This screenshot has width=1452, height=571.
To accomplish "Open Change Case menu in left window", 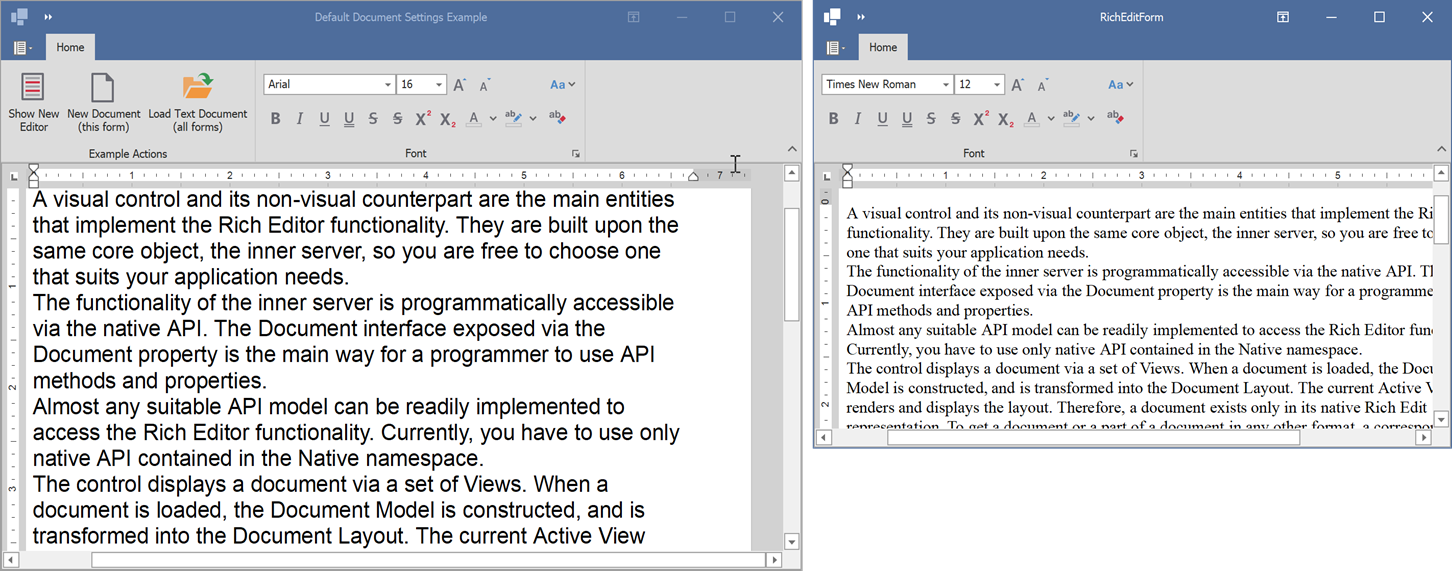I will point(562,85).
